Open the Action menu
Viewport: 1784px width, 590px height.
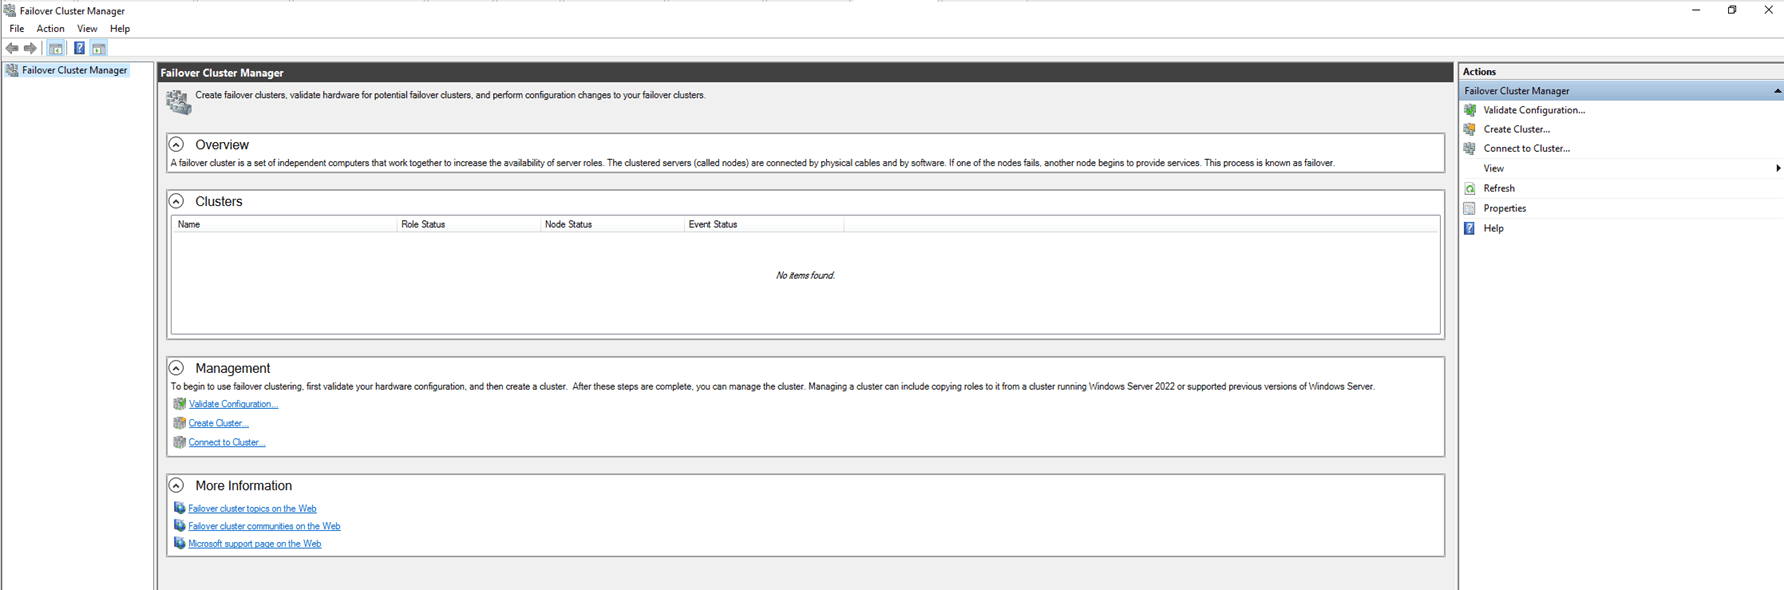click(x=51, y=29)
